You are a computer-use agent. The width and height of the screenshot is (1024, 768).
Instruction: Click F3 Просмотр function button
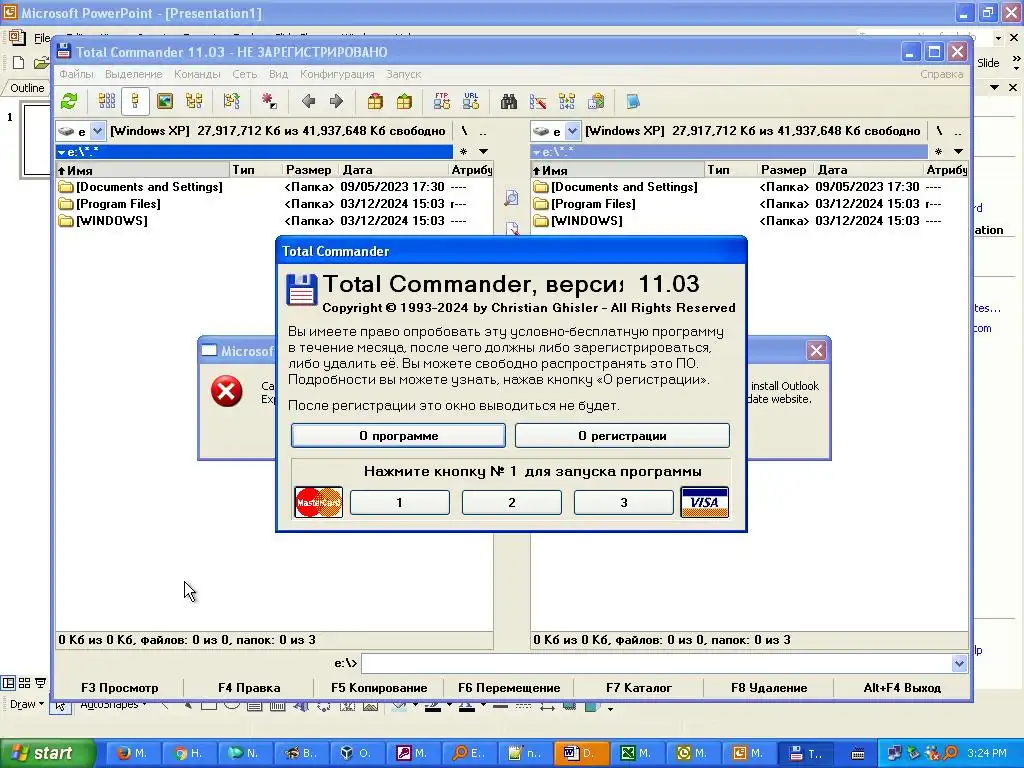pos(120,688)
